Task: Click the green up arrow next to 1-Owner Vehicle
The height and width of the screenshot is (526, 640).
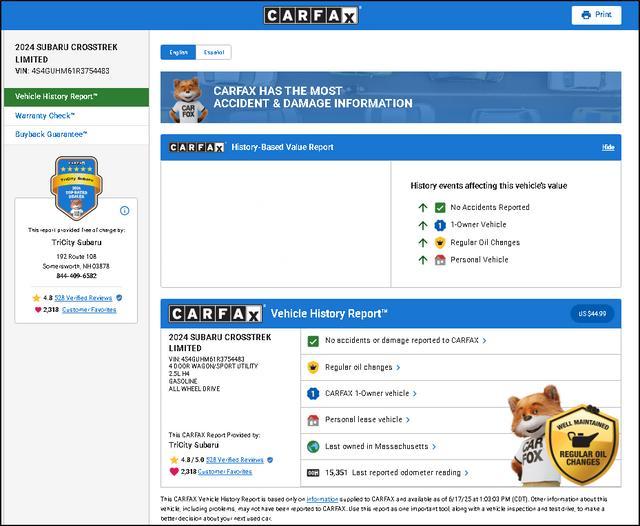Action: (x=423, y=225)
